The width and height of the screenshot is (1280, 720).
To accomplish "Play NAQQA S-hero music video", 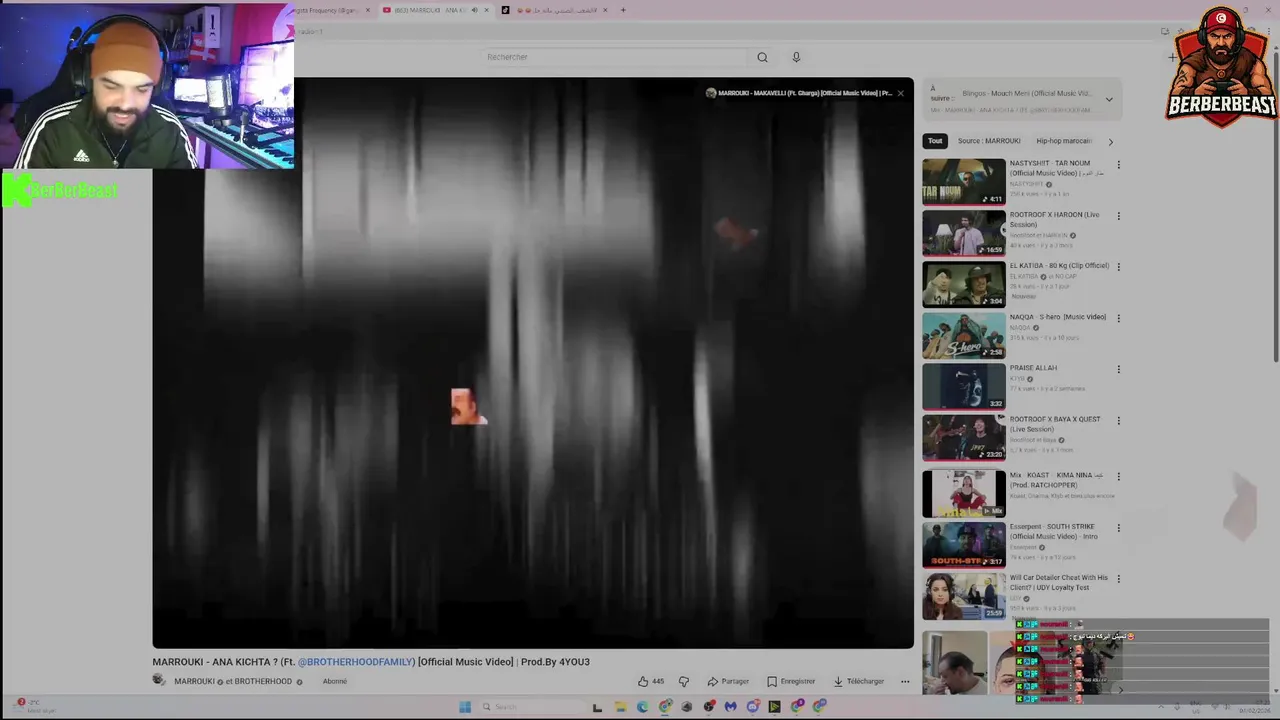I will pyautogui.click(x=964, y=335).
